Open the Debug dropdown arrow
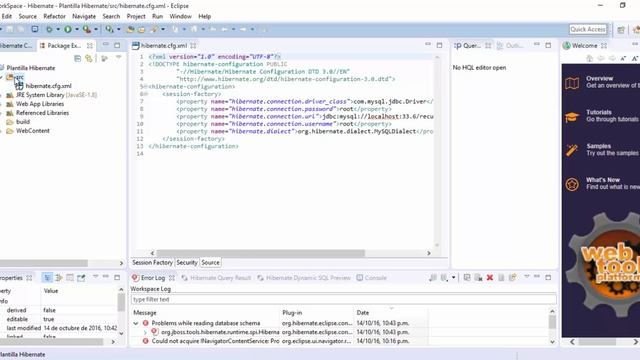This screenshot has height=360, width=640. pos(58,29)
